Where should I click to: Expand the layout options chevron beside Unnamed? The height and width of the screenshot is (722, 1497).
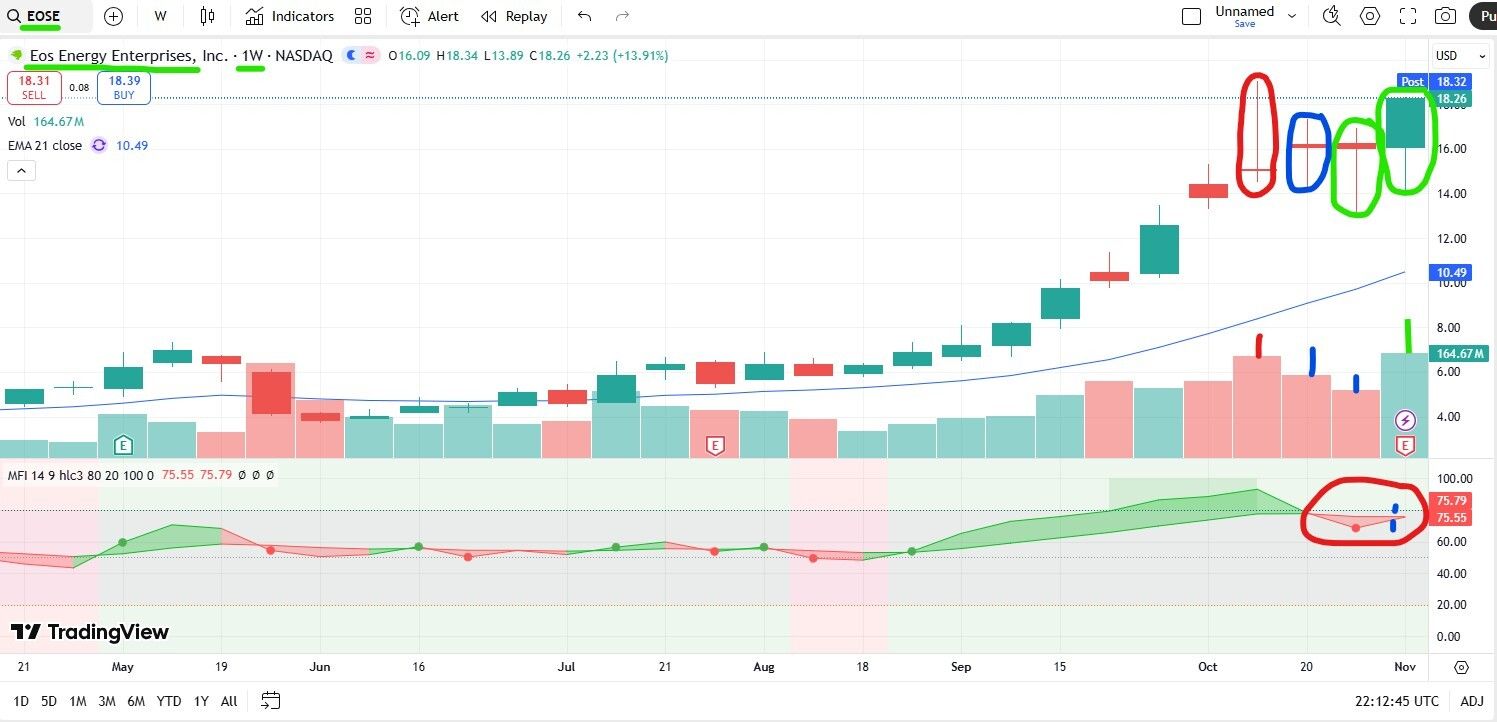[x=1292, y=16]
